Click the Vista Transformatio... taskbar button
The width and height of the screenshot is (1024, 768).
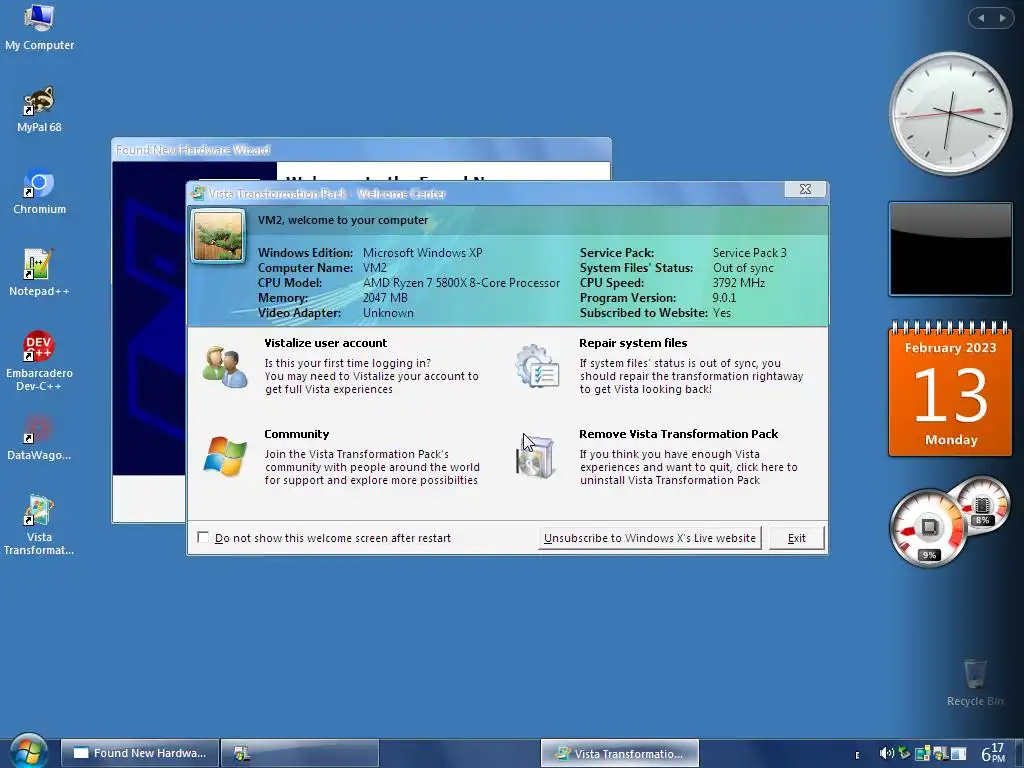coord(620,753)
